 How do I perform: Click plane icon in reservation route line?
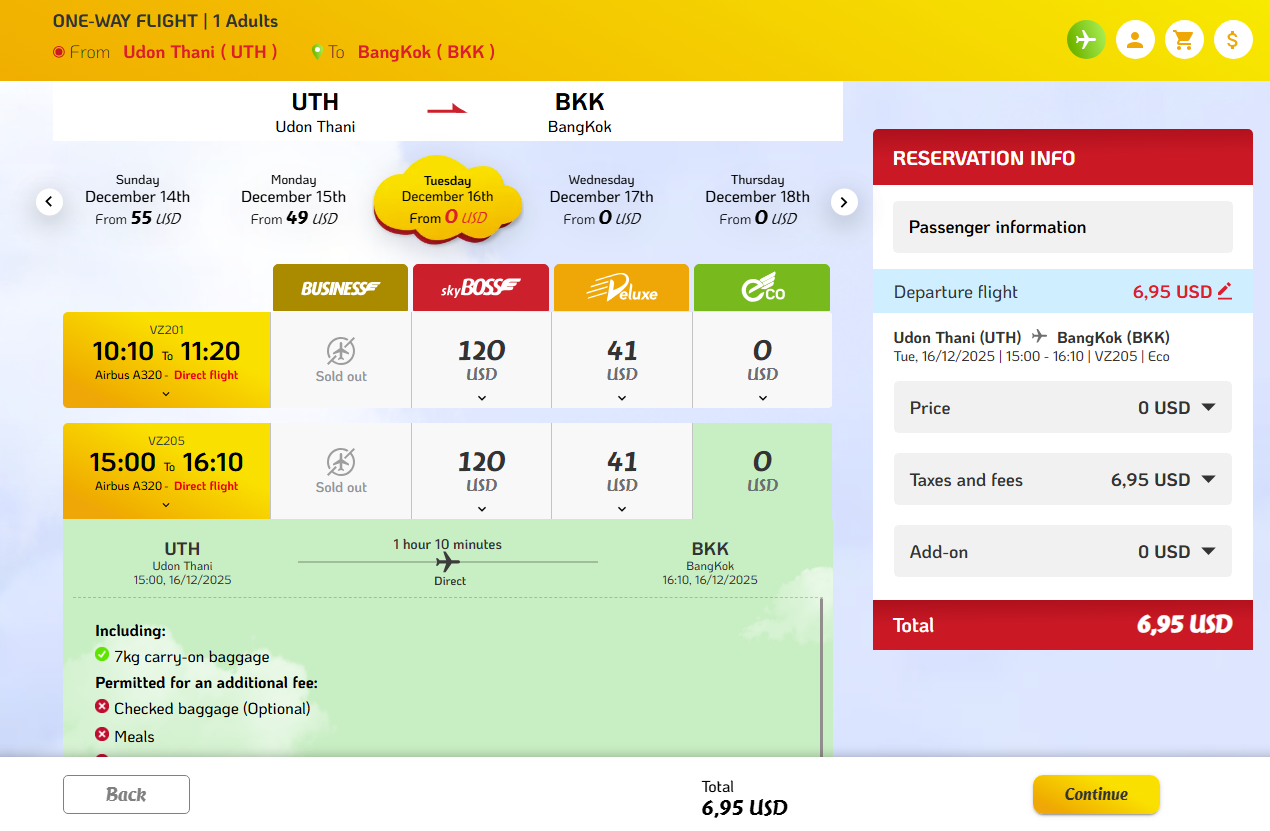coord(1040,336)
